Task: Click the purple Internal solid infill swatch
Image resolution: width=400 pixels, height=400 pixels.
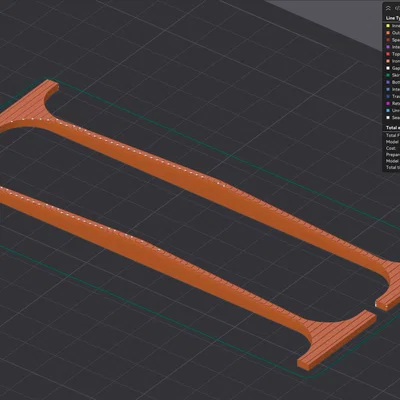Action: point(388,47)
